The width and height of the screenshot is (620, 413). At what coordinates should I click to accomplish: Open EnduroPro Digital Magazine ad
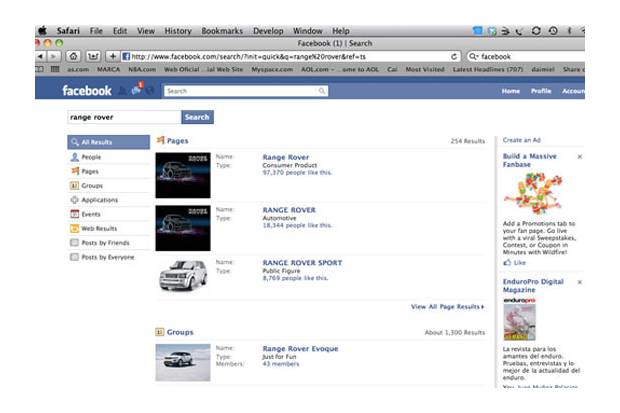click(x=533, y=286)
